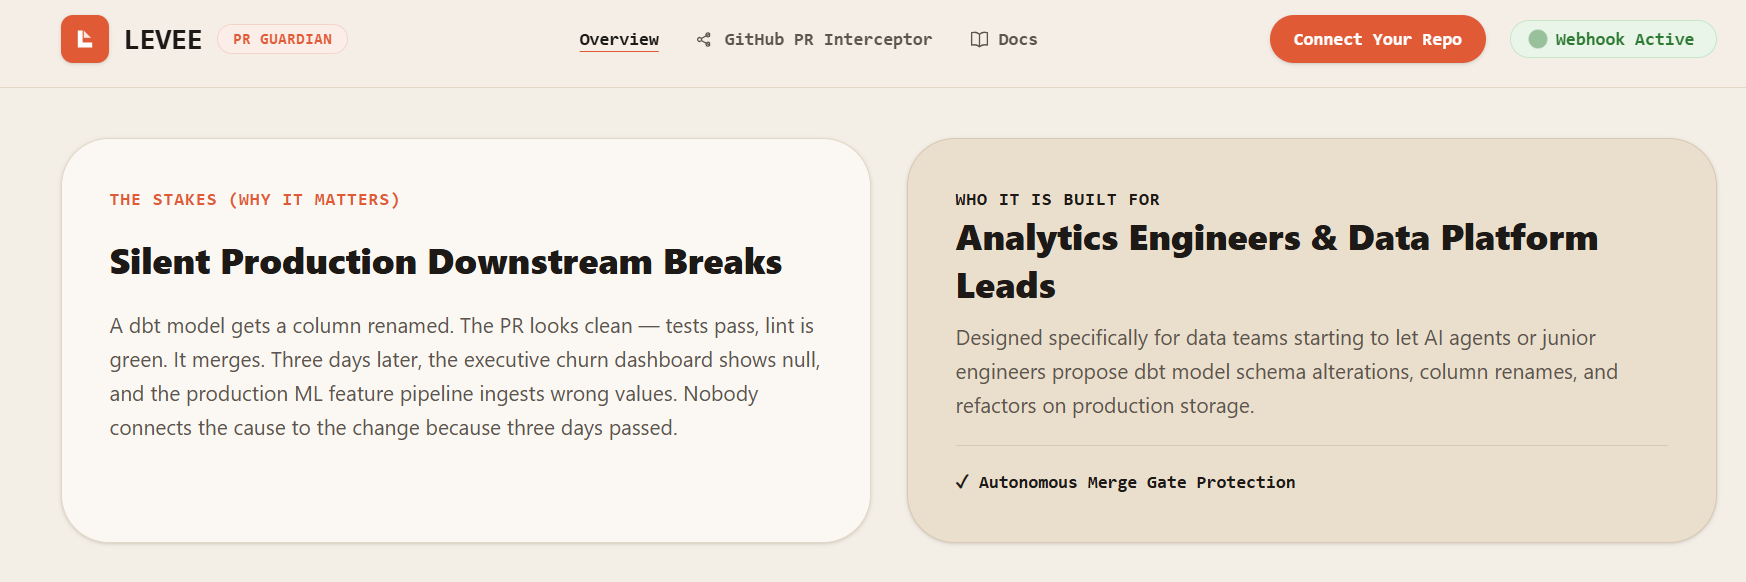This screenshot has width=1746, height=582.
Task: Click Autonomous Merge Gate Protection text
Action: pos(1137,482)
